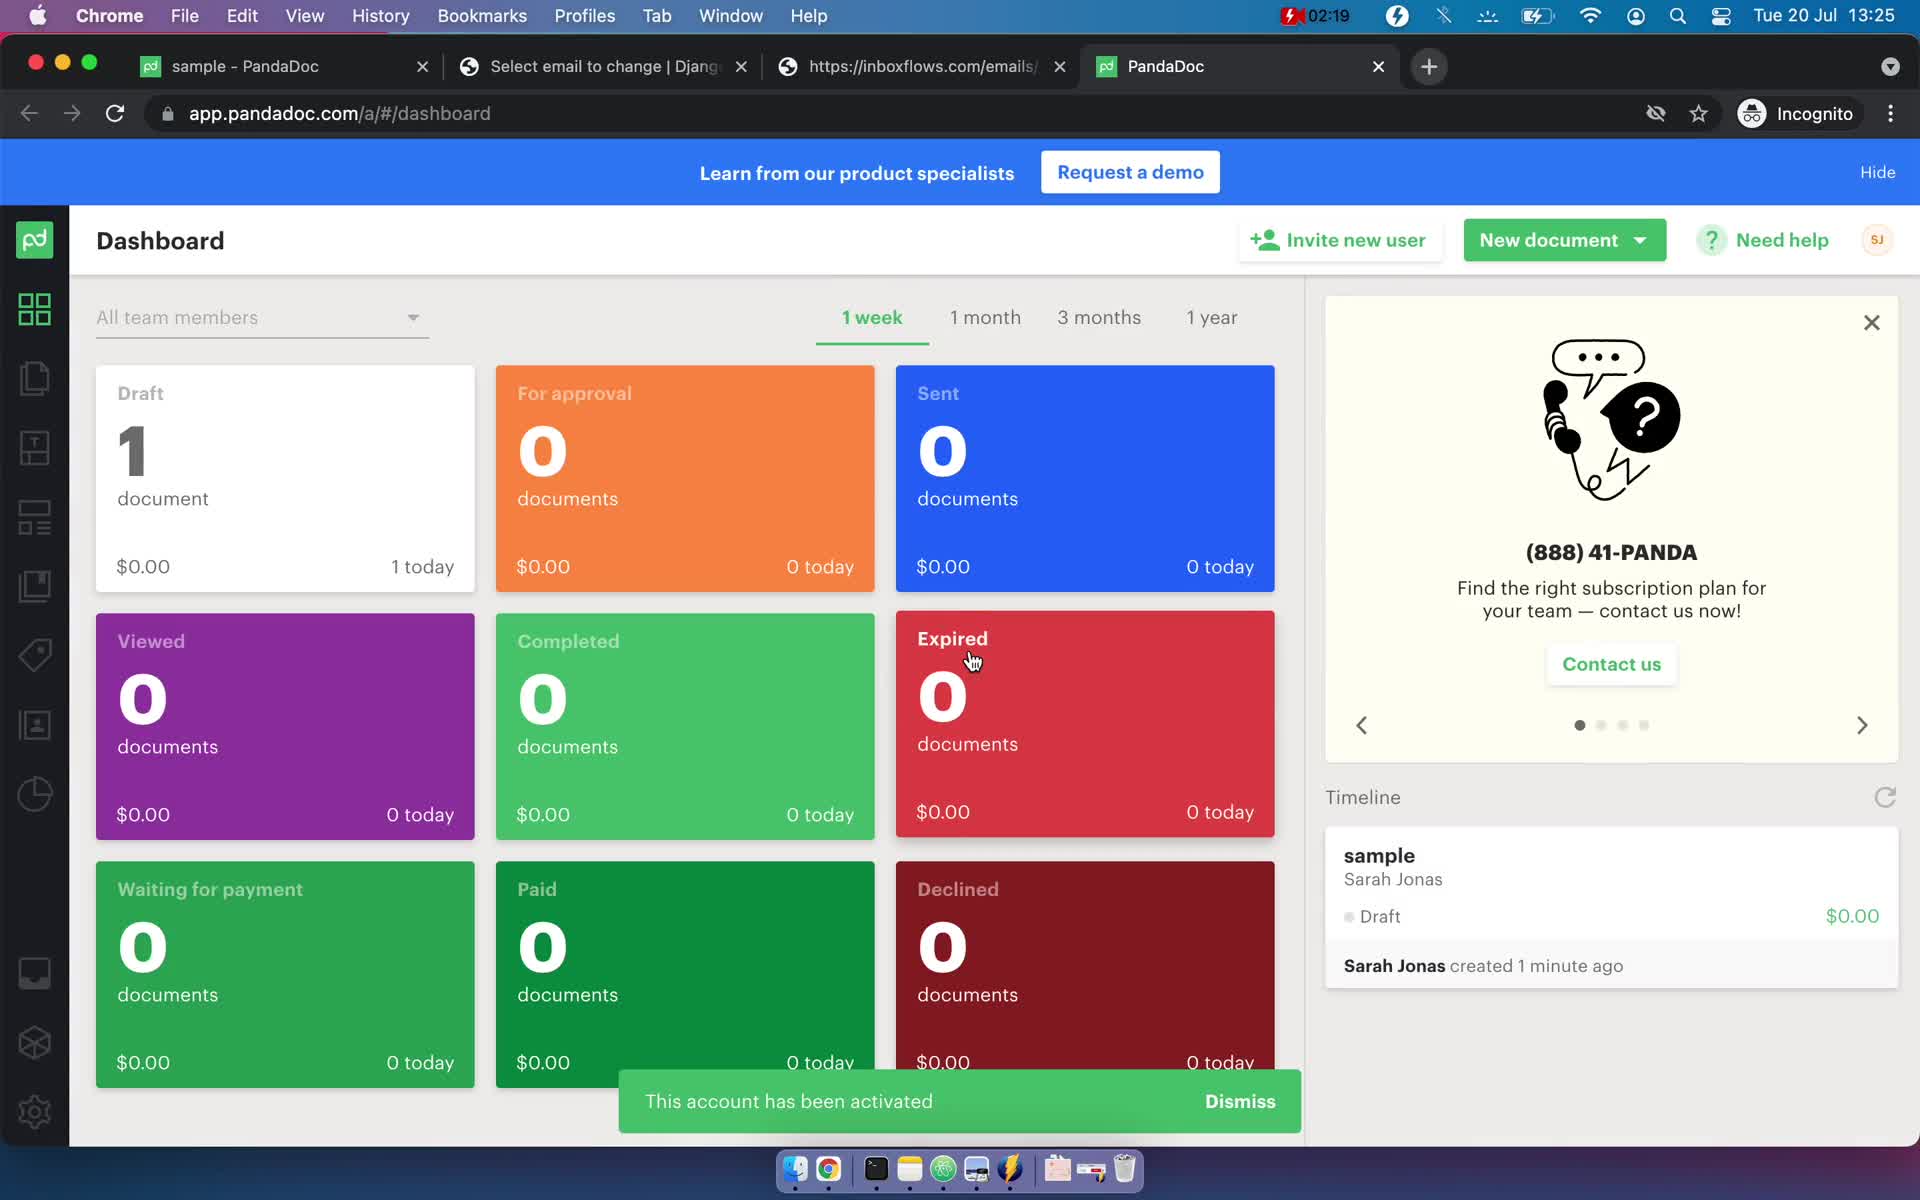The image size is (1920, 1200).
Task: Click the Invite new user button
Action: (1339, 240)
